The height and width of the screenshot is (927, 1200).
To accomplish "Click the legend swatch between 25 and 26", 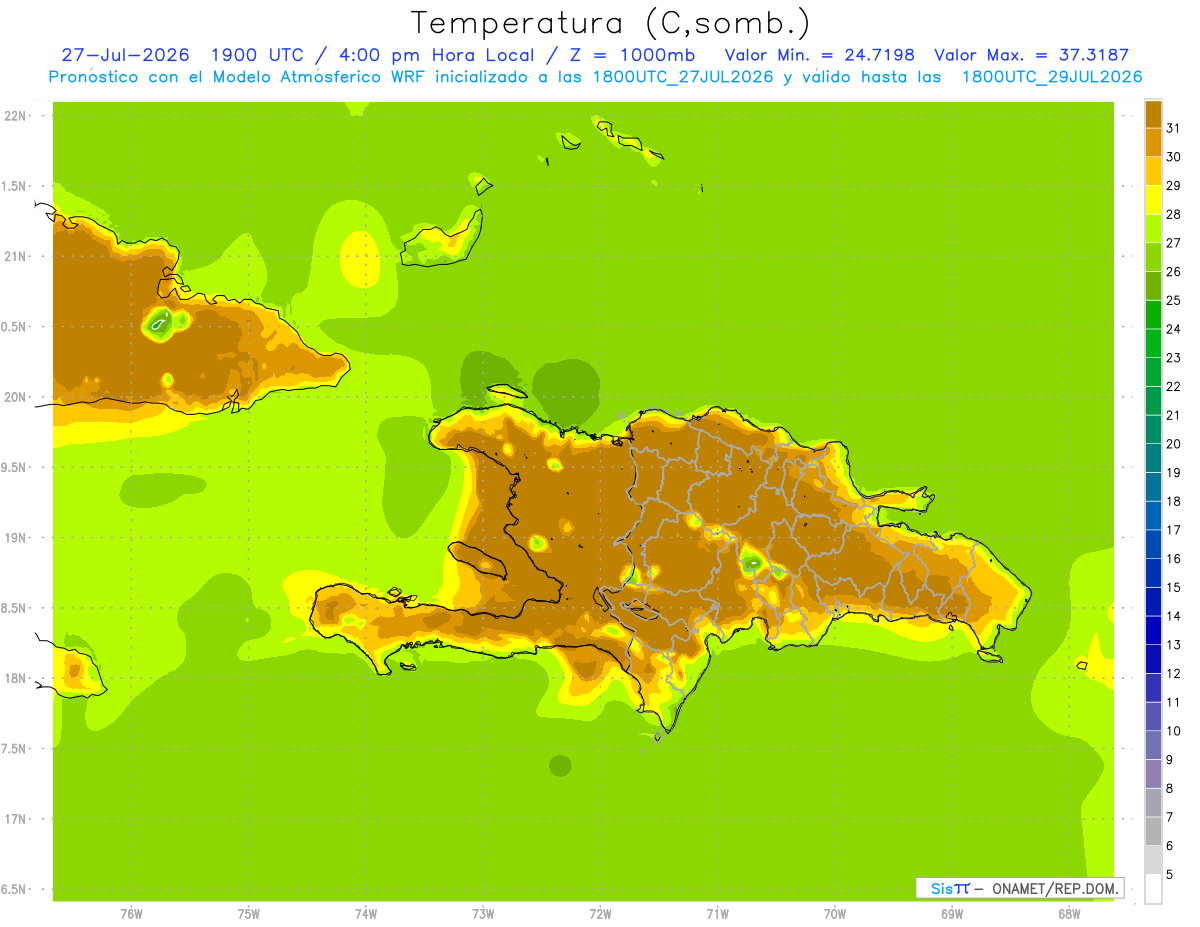I will 1153,286.
